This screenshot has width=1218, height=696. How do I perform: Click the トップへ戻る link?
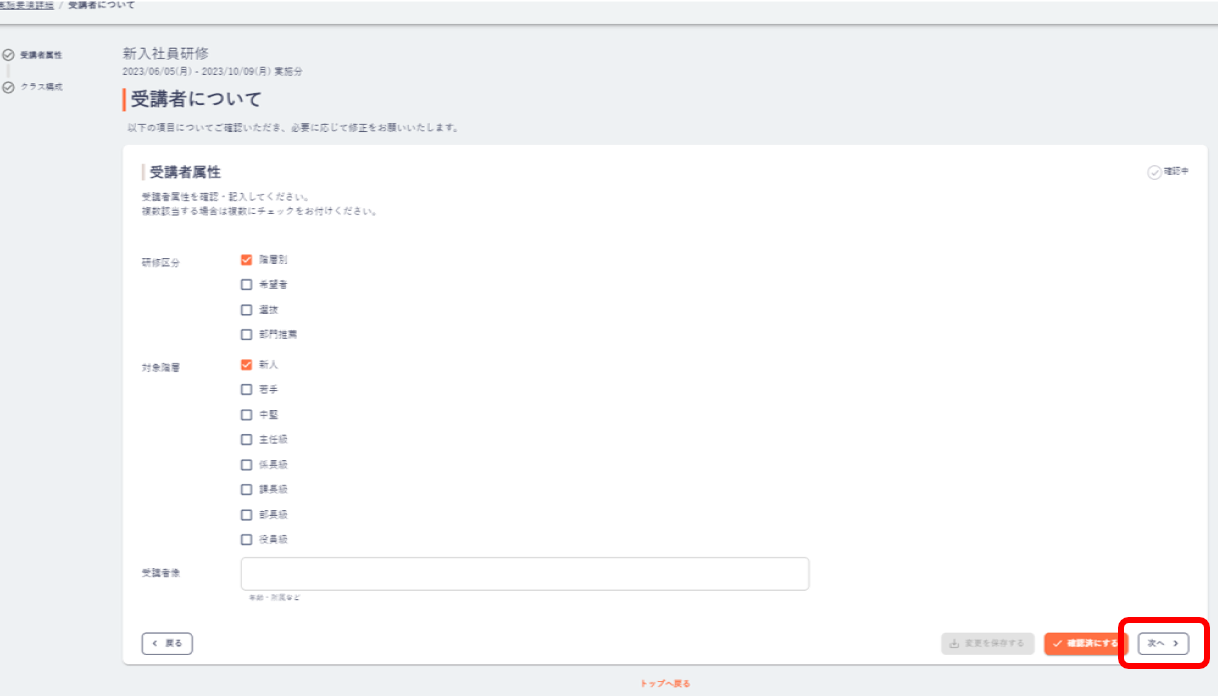coord(665,684)
